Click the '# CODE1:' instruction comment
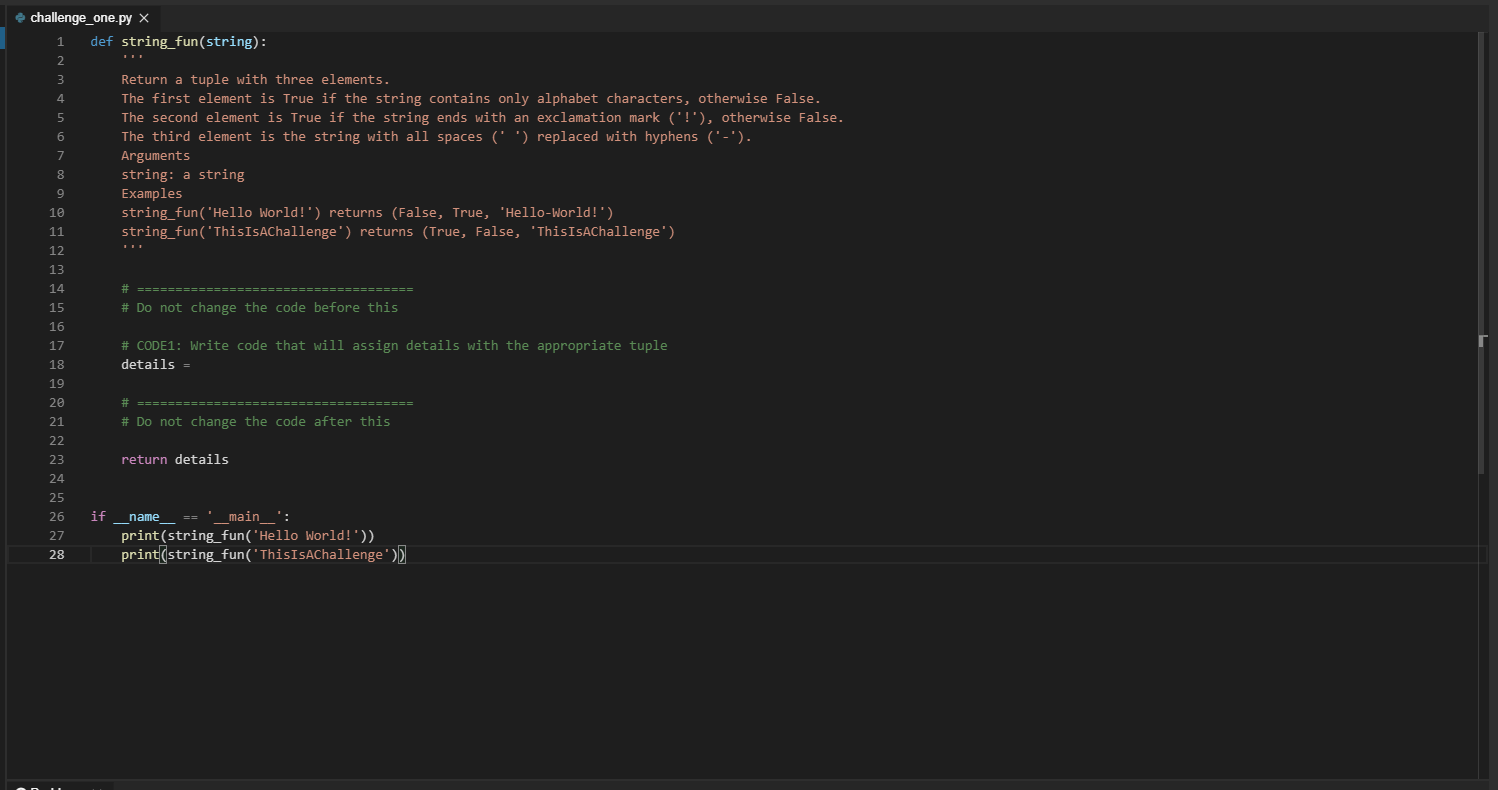This screenshot has width=1498, height=790. click(x=394, y=346)
